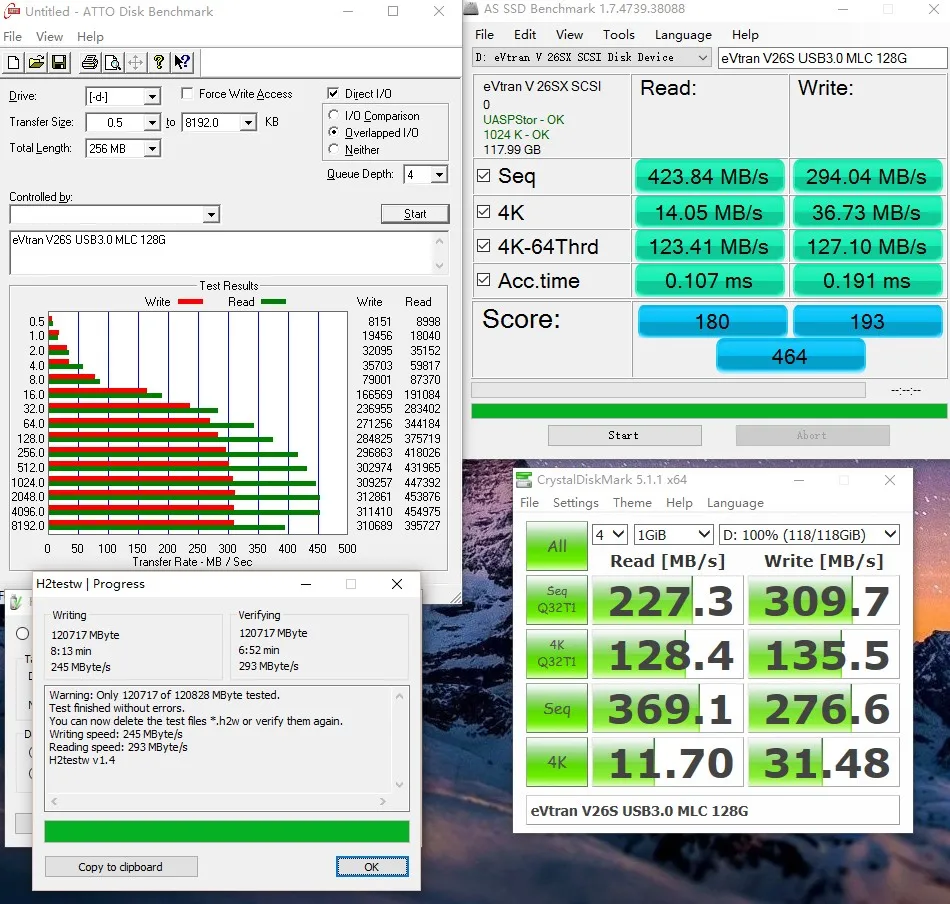Viewport: 950px width, 904px height.
Task: Click the CrystalDiskMark comment field at bottom
Action: pyautogui.click(x=712, y=811)
